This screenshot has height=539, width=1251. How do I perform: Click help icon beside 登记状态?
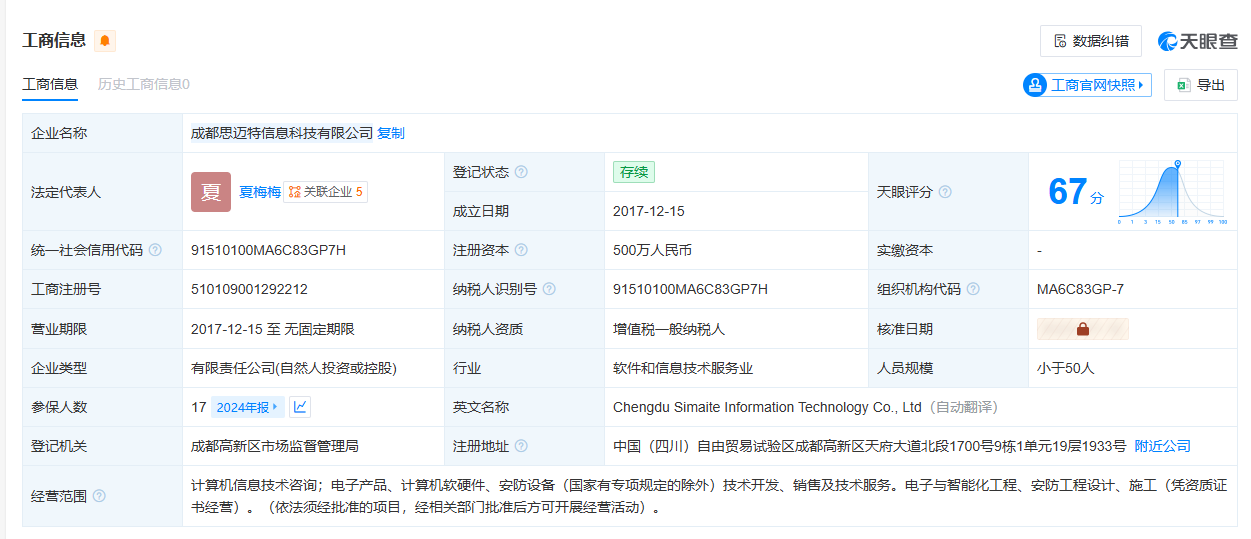coord(521,172)
